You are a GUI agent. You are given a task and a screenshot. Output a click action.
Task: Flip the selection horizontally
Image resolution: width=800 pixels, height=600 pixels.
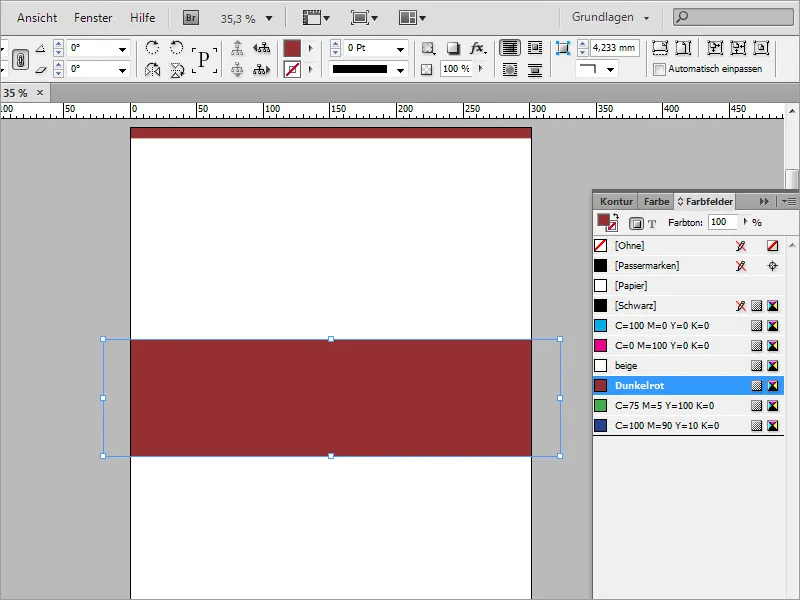point(152,69)
